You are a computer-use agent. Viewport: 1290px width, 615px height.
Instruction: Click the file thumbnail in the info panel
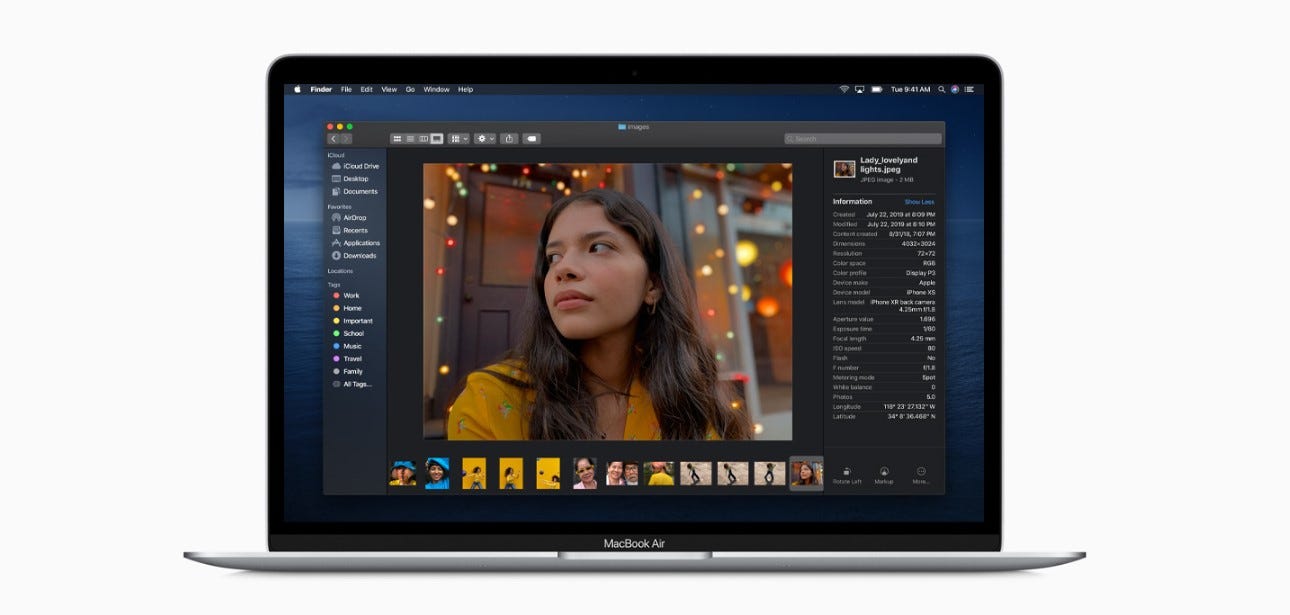844,168
